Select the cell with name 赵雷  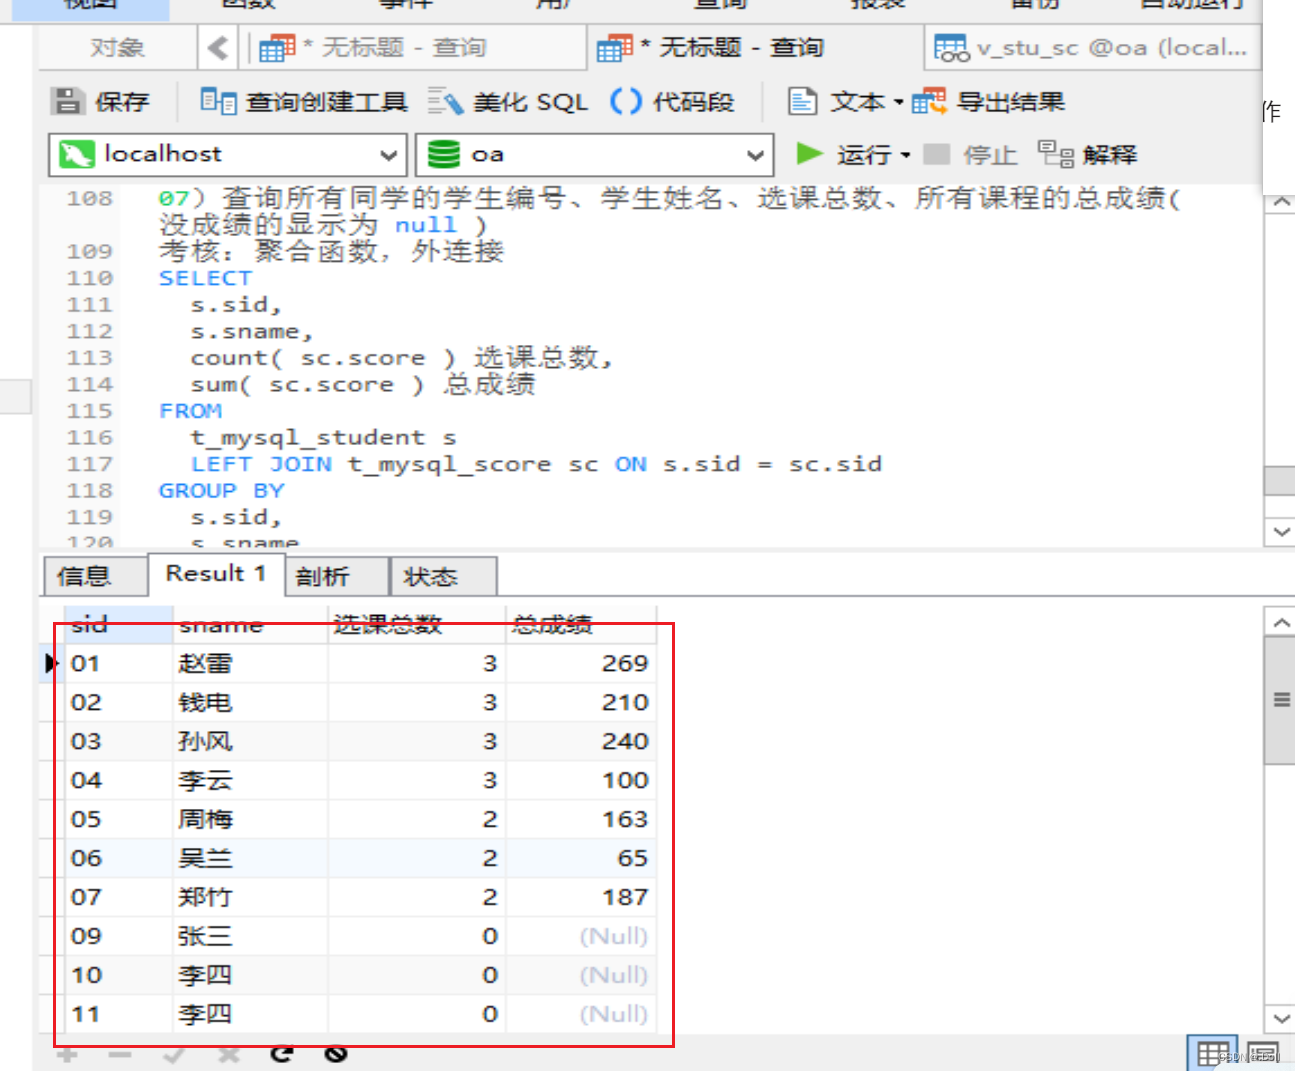tap(250, 663)
